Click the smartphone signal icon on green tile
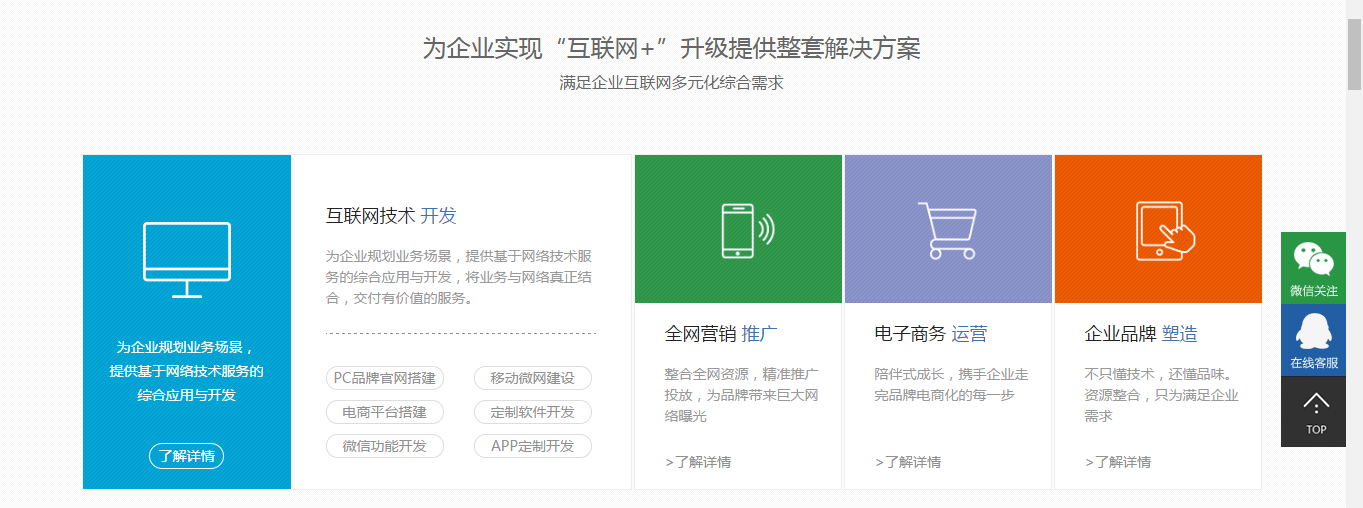This screenshot has height=508, width=1363. pyautogui.click(x=747, y=230)
